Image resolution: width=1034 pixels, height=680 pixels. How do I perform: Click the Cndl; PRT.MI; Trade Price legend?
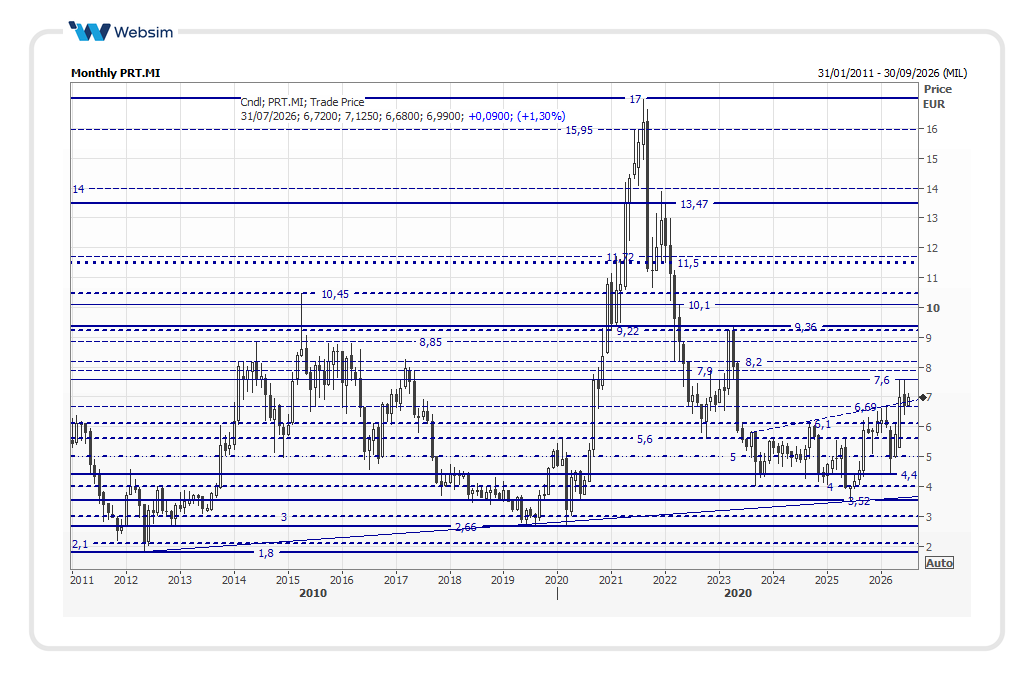pos(302,102)
